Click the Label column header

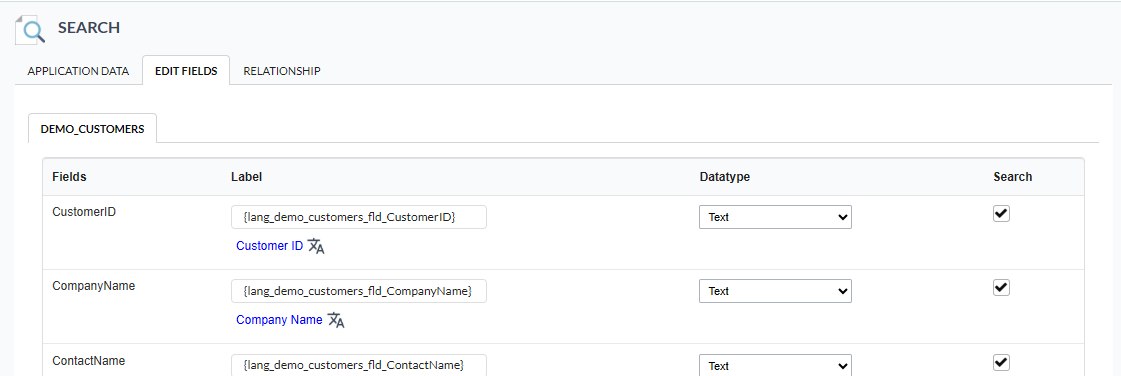pyautogui.click(x=247, y=177)
